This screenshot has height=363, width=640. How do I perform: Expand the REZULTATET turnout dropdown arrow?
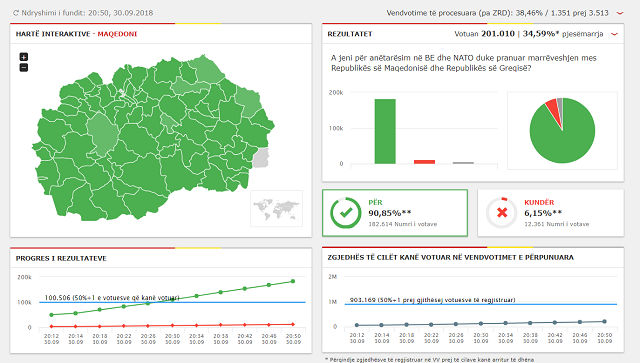click(x=614, y=34)
